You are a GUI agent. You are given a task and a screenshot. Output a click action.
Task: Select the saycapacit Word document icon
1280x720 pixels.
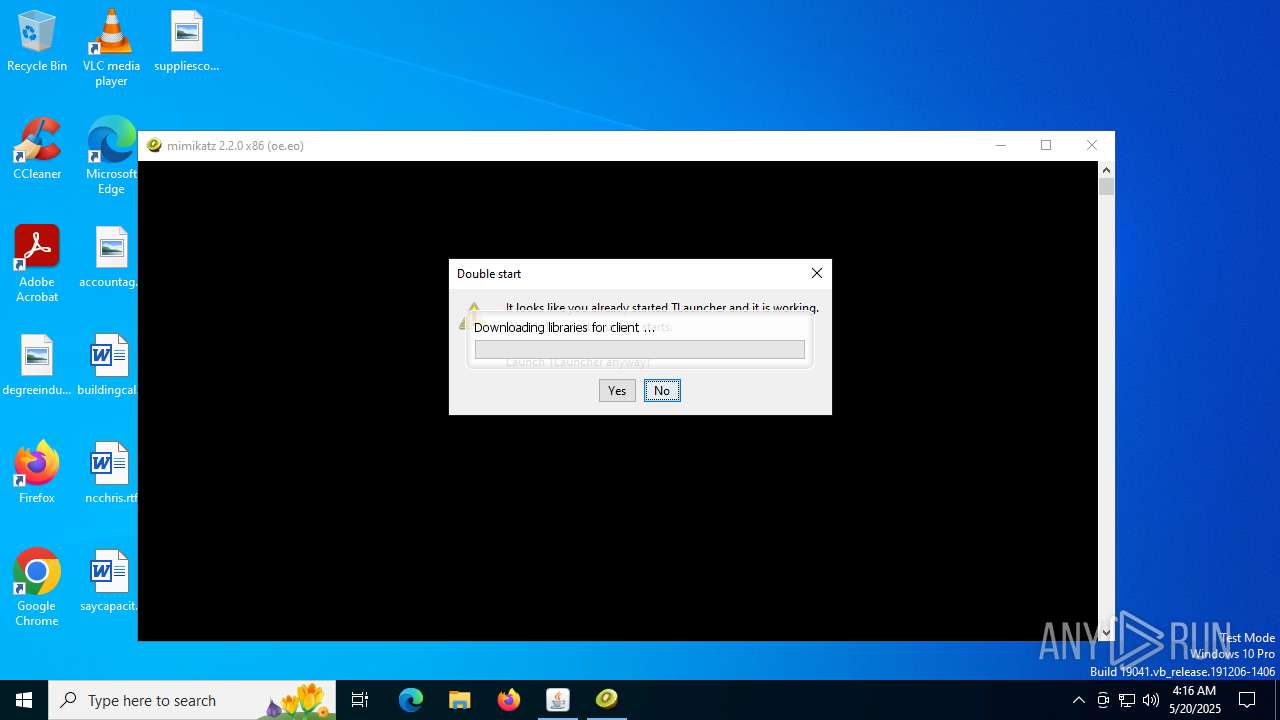coord(109,582)
